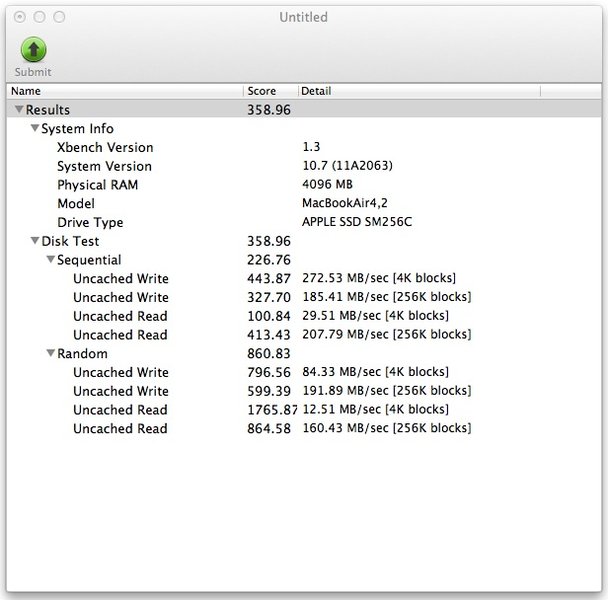Click the Disk Test score 358.96
This screenshot has height=600, width=608.
point(269,241)
